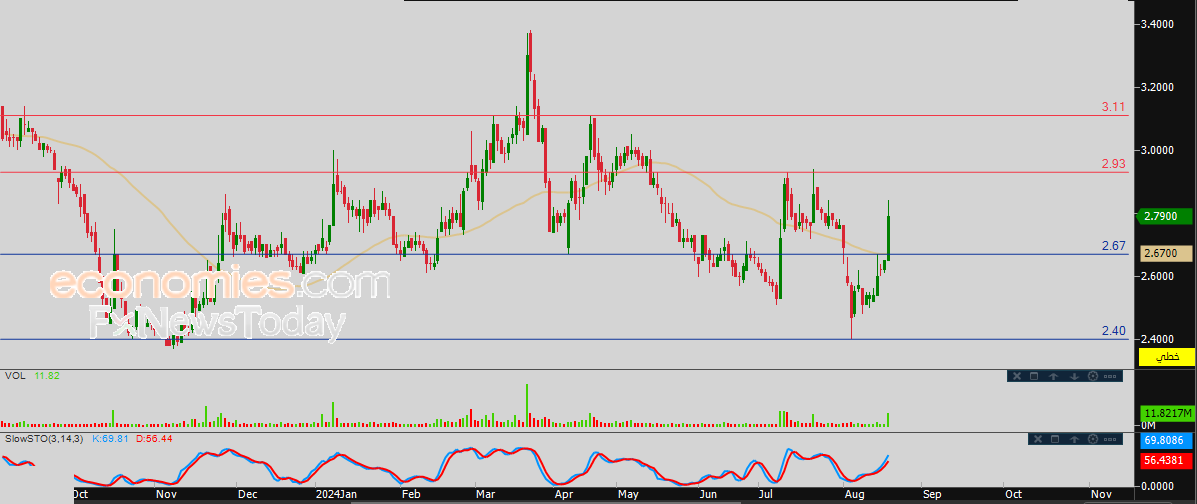
Task: Click the 3.4000 price axis tick
Action: pos(1157,24)
